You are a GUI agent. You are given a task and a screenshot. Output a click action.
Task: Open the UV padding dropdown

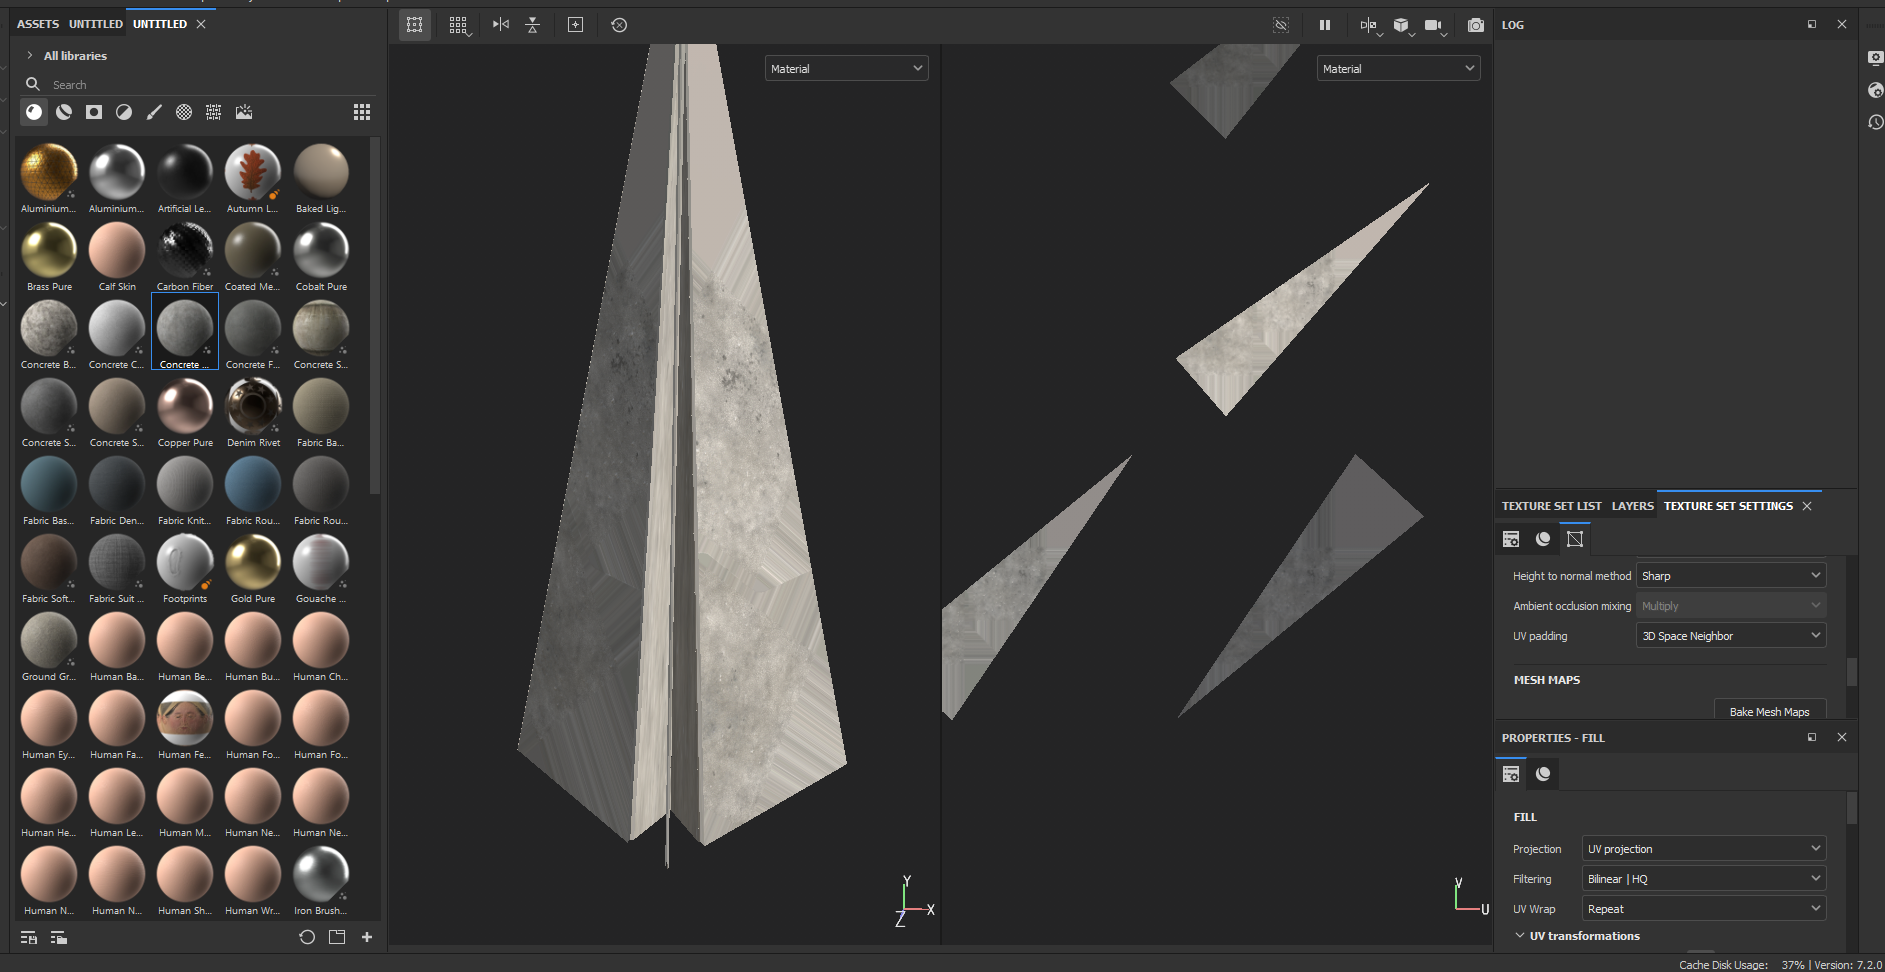click(x=1730, y=635)
